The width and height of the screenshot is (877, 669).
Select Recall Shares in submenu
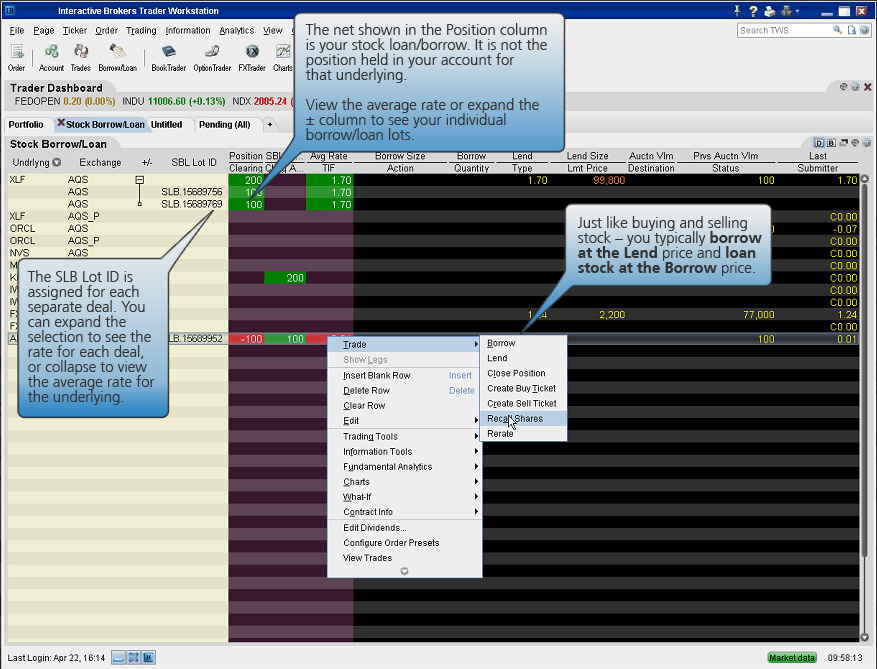coord(523,418)
